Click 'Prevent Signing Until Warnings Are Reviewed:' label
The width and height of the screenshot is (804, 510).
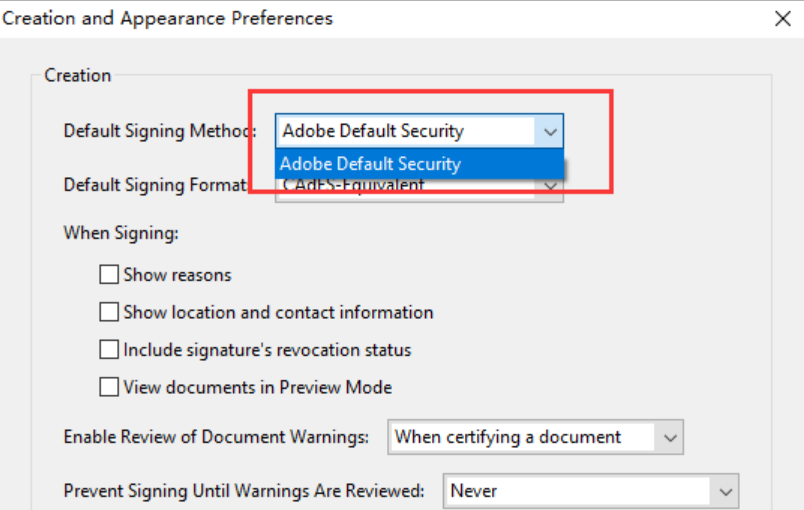click(x=244, y=491)
